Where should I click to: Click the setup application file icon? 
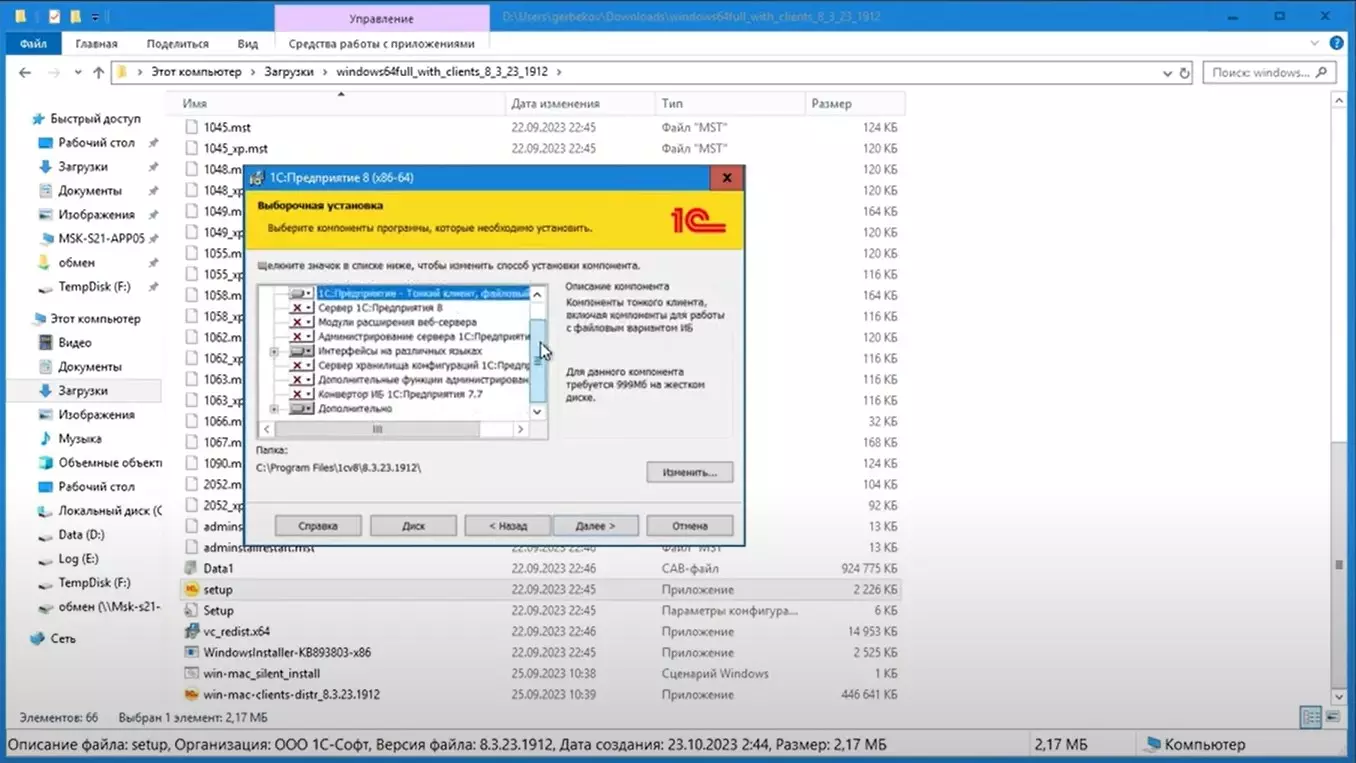pyautogui.click(x=193, y=589)
